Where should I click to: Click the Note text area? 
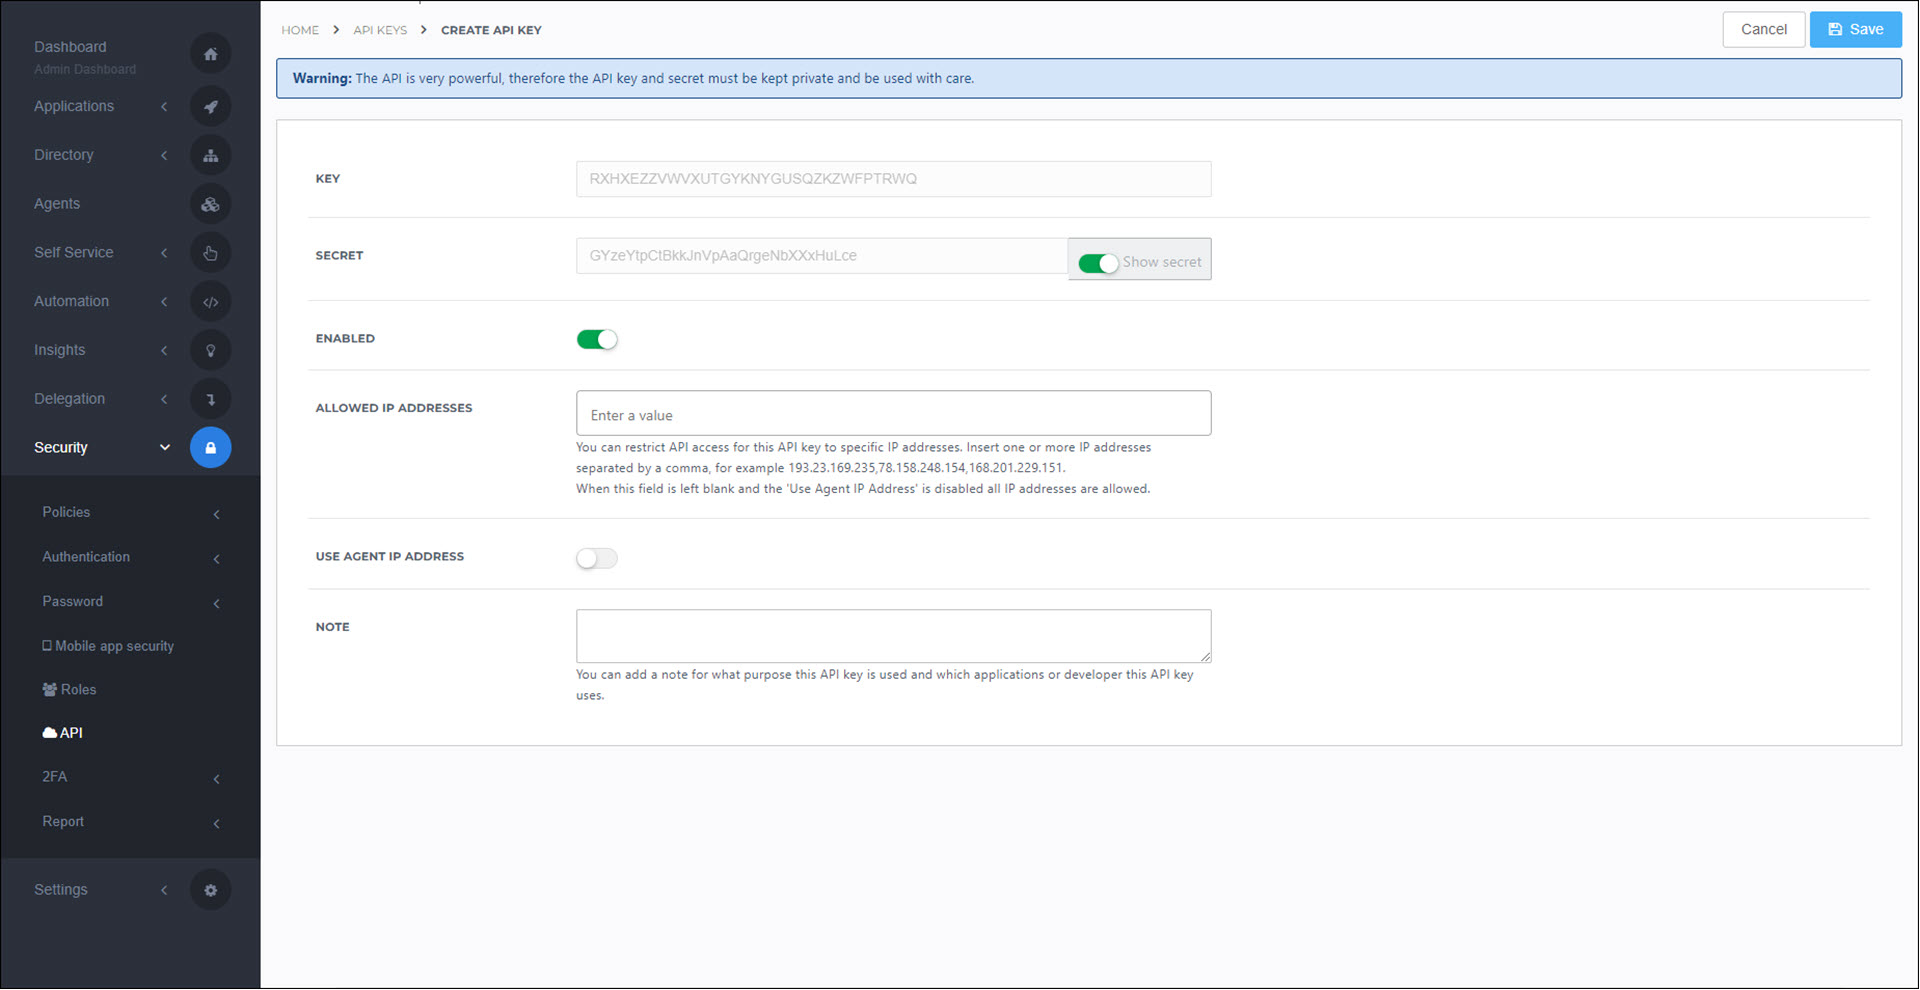coord(893,636)
